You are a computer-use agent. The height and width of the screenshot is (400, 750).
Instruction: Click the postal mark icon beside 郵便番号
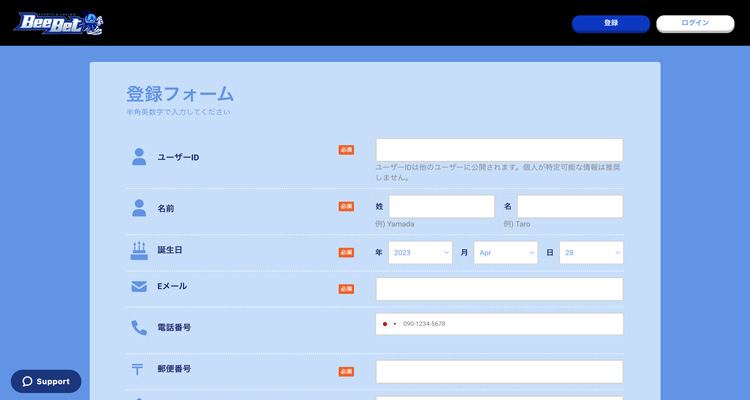(137, 369)
